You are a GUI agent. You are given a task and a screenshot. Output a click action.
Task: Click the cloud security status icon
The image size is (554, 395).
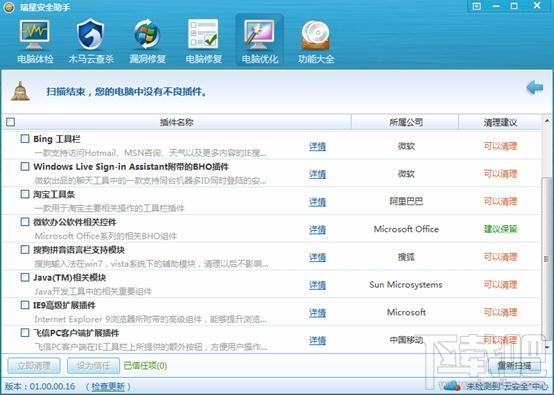pos(452,386)
